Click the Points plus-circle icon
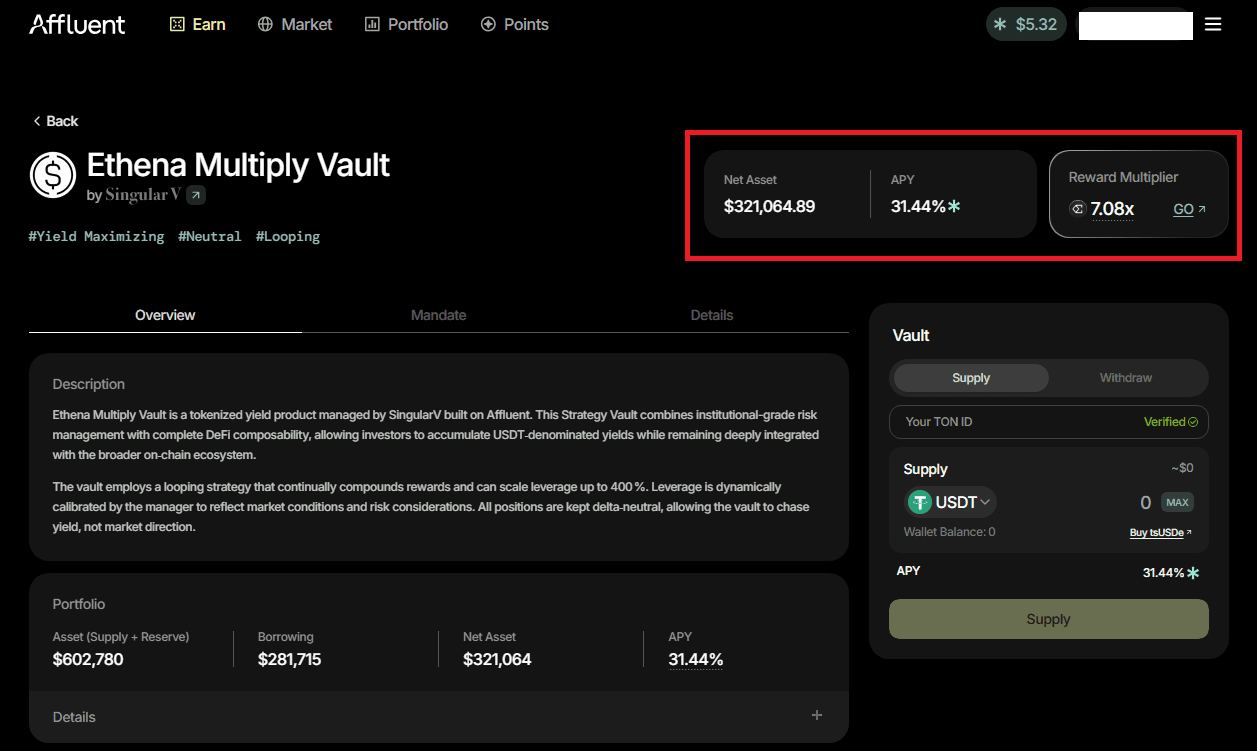The image size is (1257, 751). pyautogui.click(x=488, y=24)
